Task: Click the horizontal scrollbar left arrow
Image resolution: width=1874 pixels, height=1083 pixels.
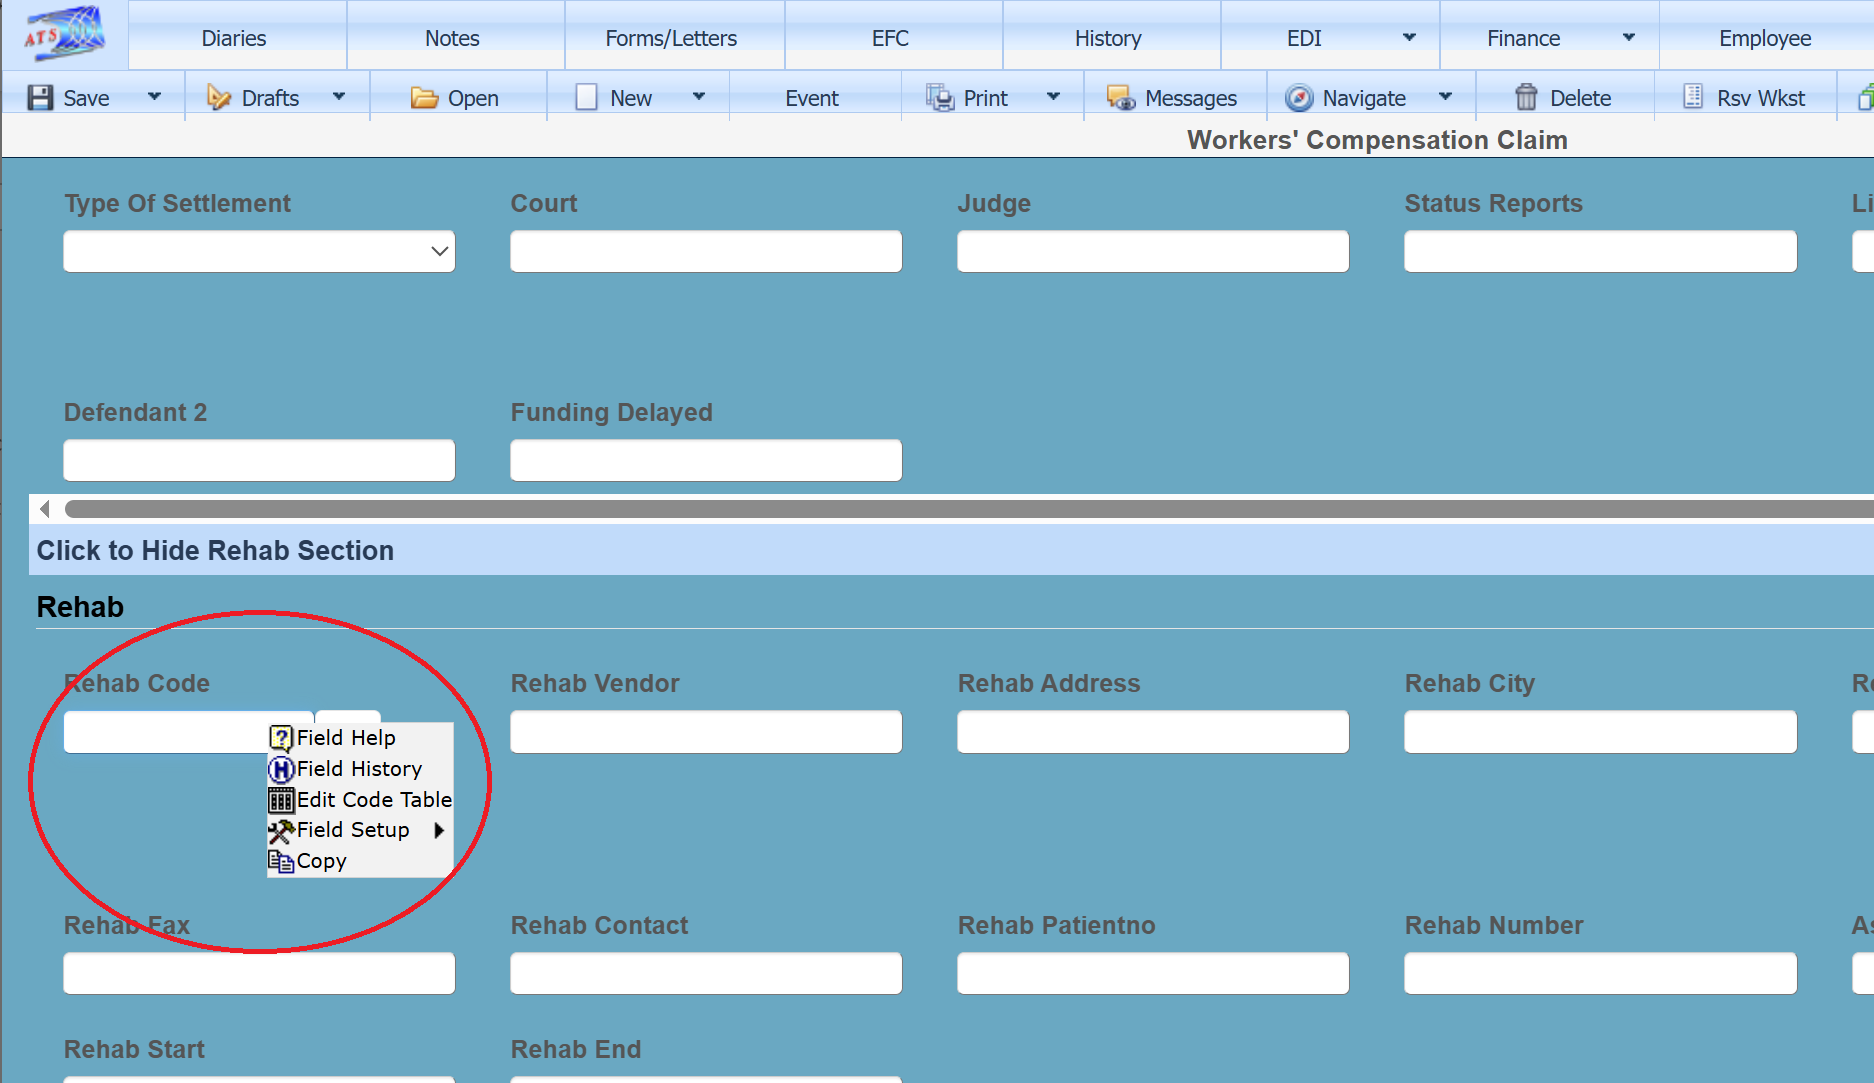Action: [45, 509]
